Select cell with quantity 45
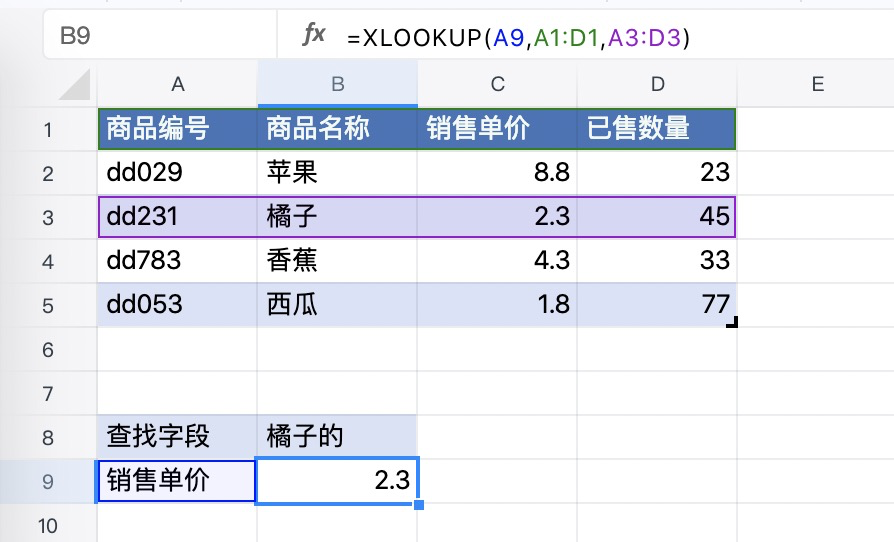The width and height of the screenshot is (894, 542). coord(657,217)
